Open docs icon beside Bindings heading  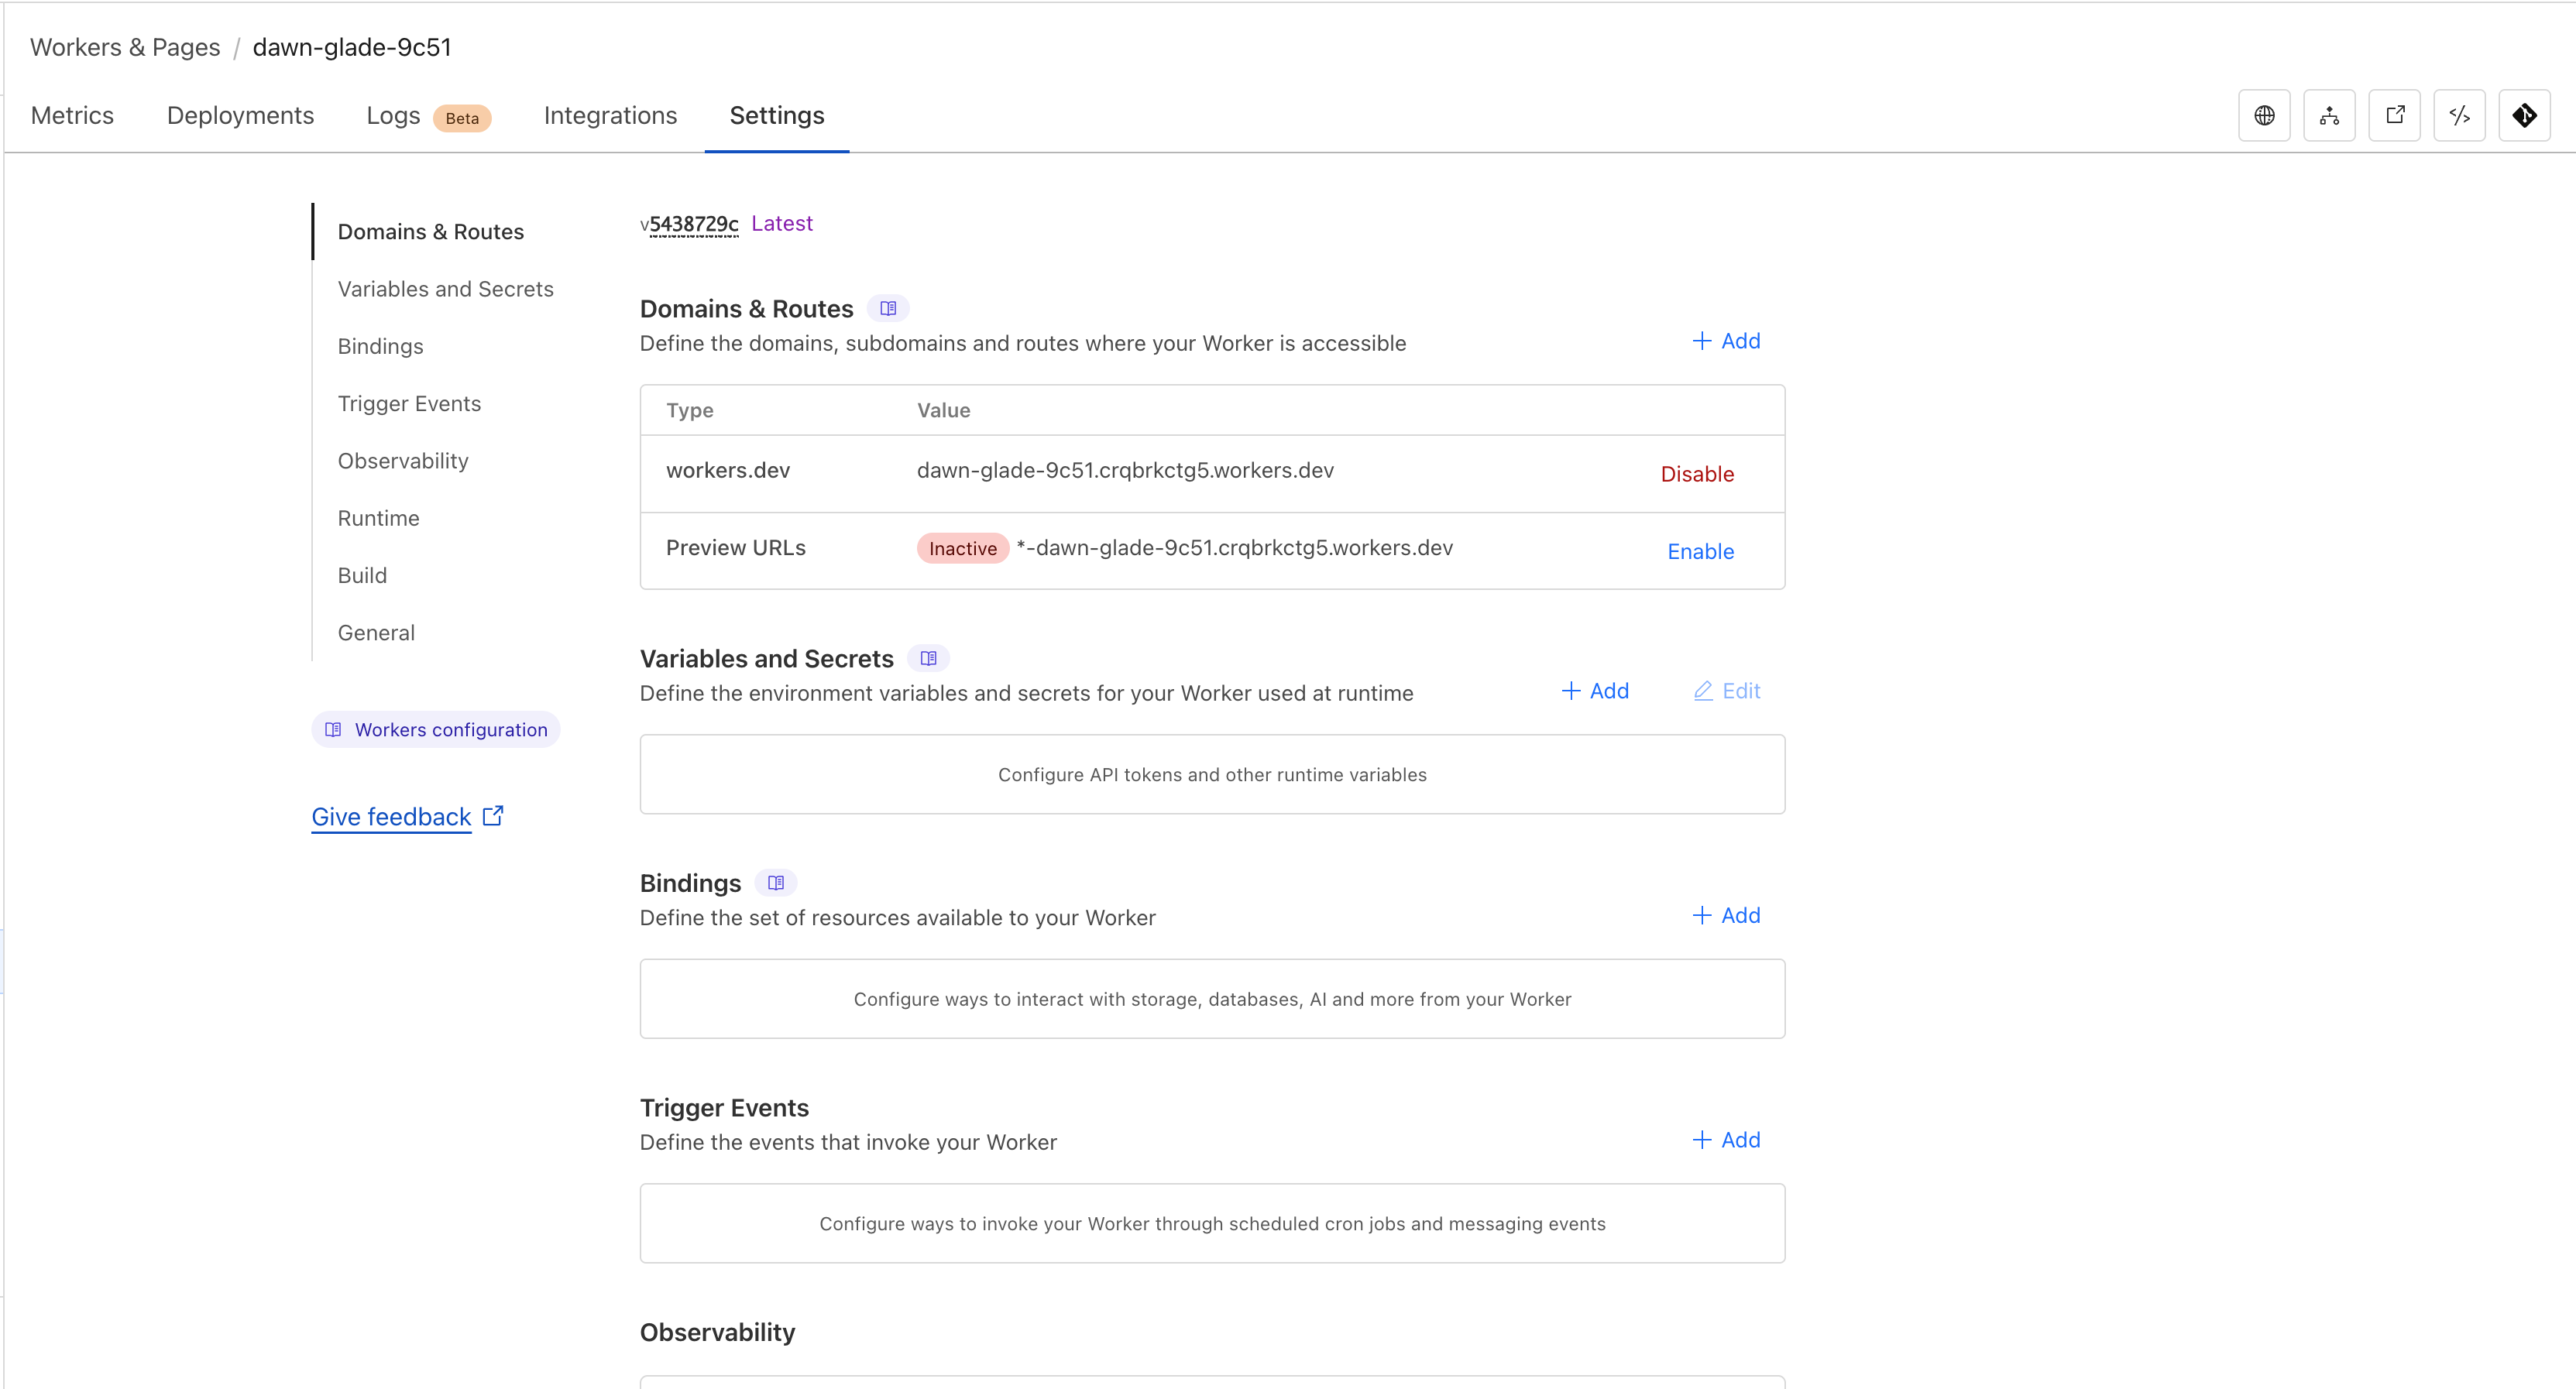pos(775,883)
